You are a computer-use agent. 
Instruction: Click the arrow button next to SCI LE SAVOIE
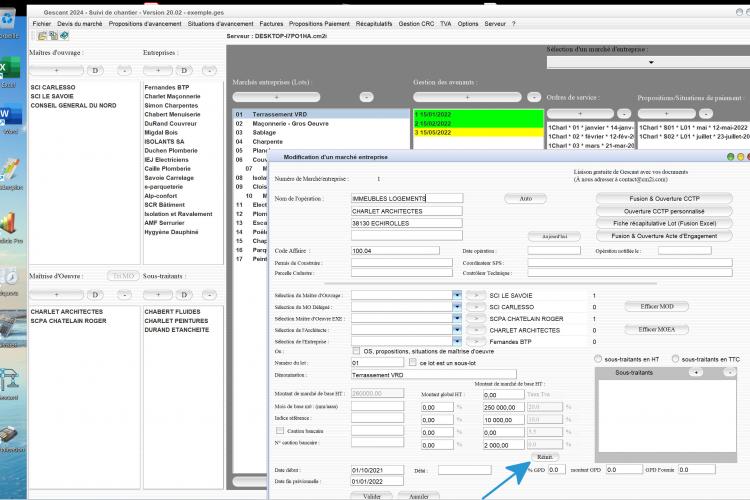tap(476, 295)
